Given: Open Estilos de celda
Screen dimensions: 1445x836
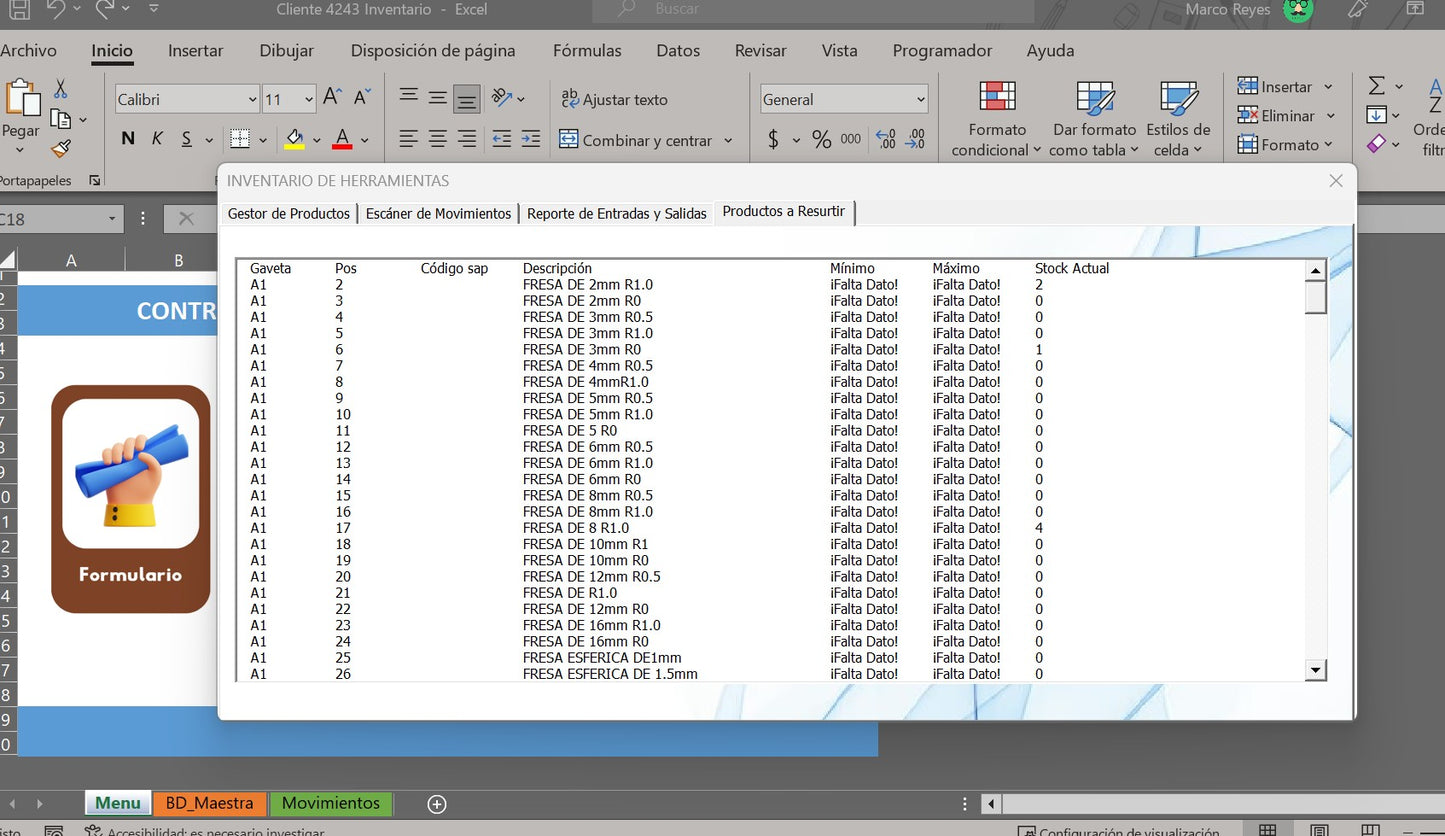Looking at the screenshot, I should pyautogui.click(x=1179, y=119).
